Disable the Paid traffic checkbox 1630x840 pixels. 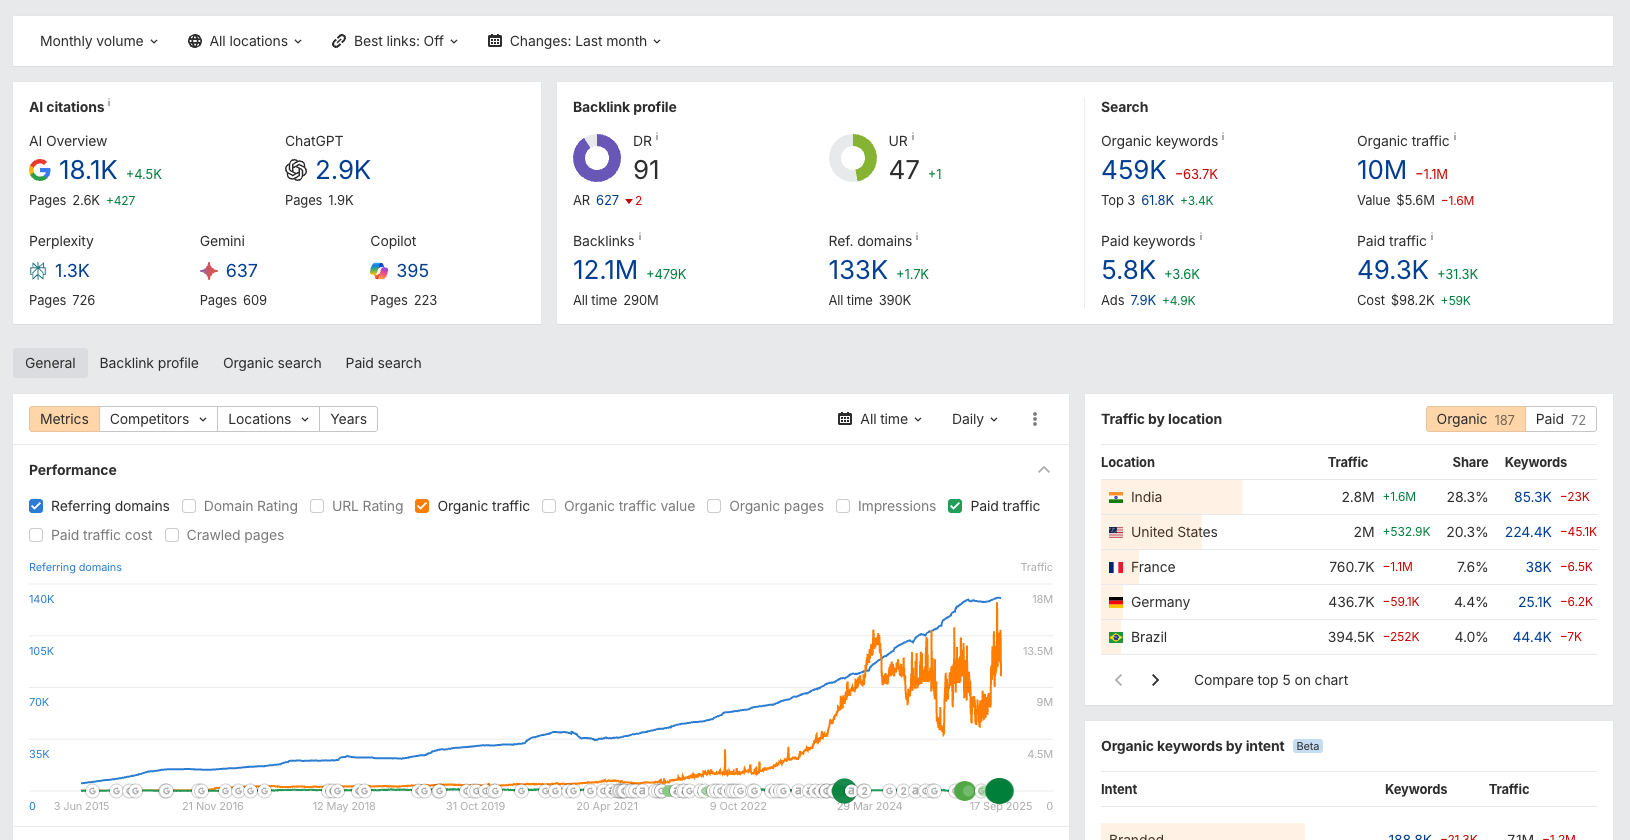[955, 506]
